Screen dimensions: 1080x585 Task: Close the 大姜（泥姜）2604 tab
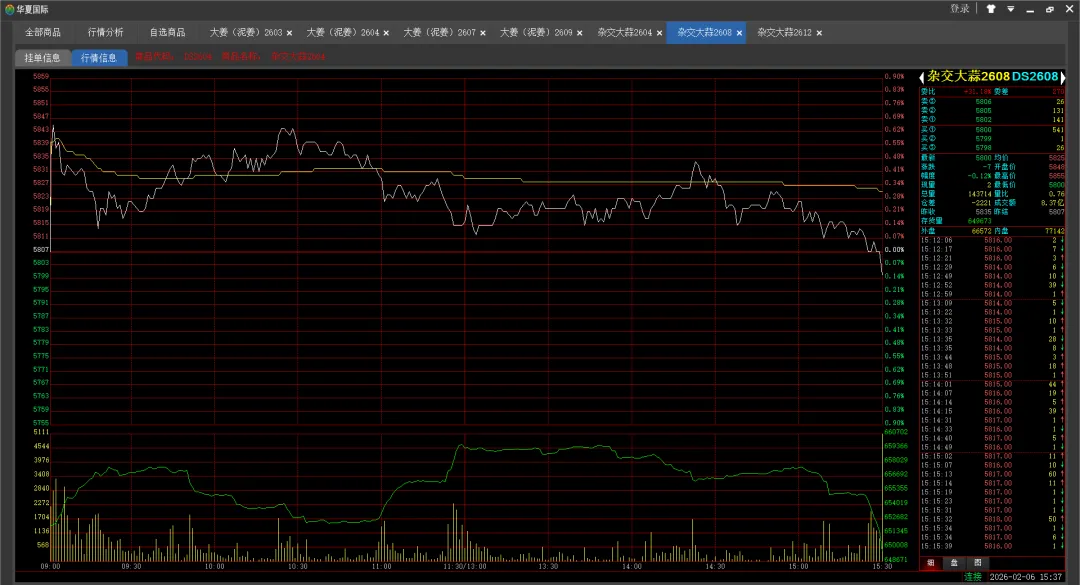386,33
